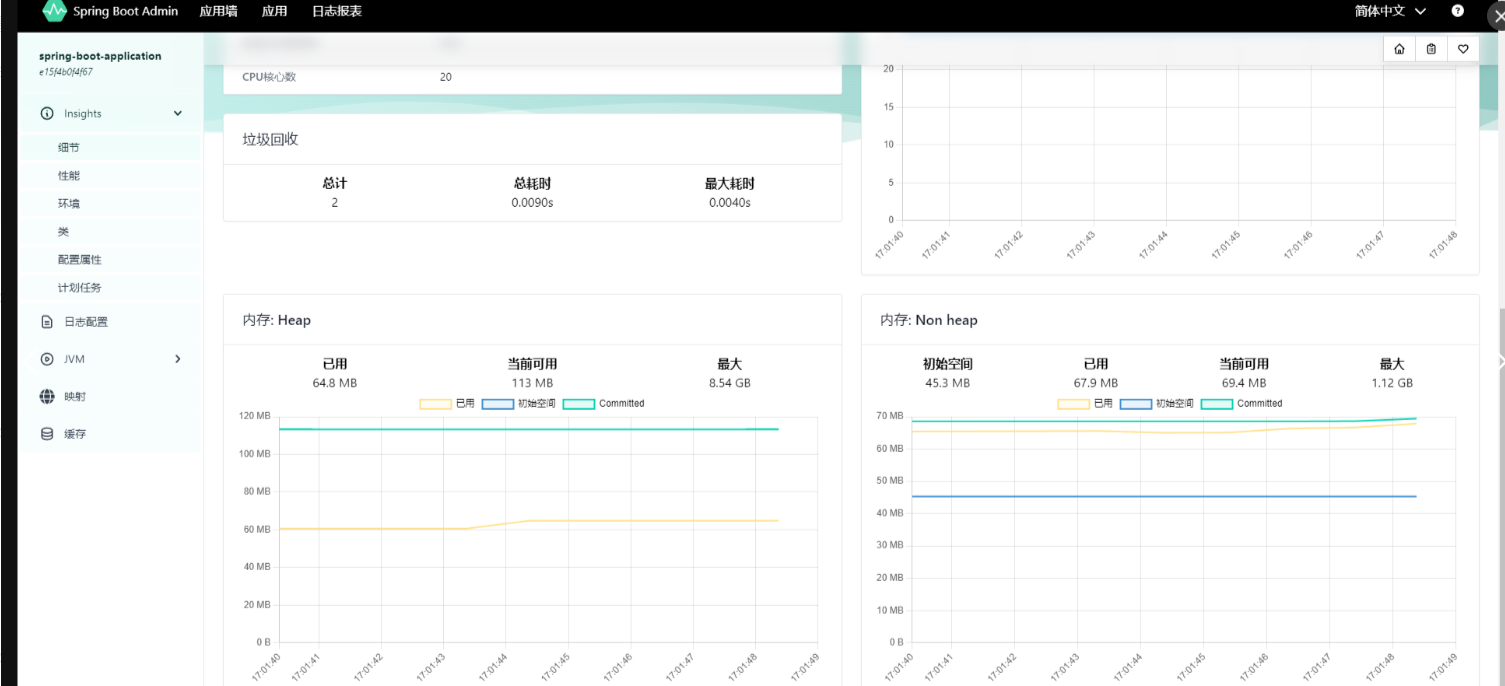Click the CPU核心数 row label
This screenshot has width=1505, height=686.
pyautogui.click(x=269, y=77)
